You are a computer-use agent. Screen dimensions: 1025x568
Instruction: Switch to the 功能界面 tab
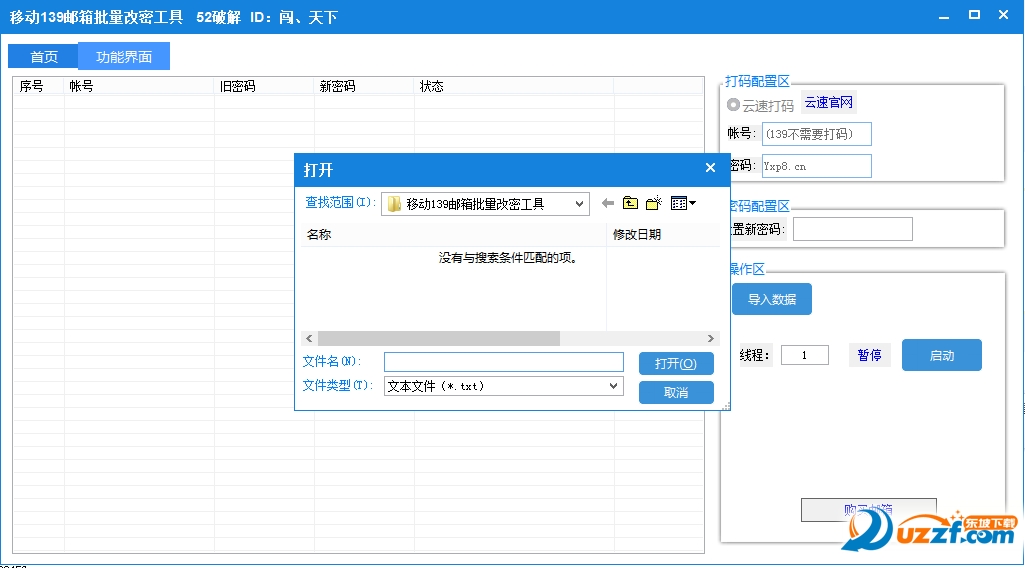(x=124, y=57)
